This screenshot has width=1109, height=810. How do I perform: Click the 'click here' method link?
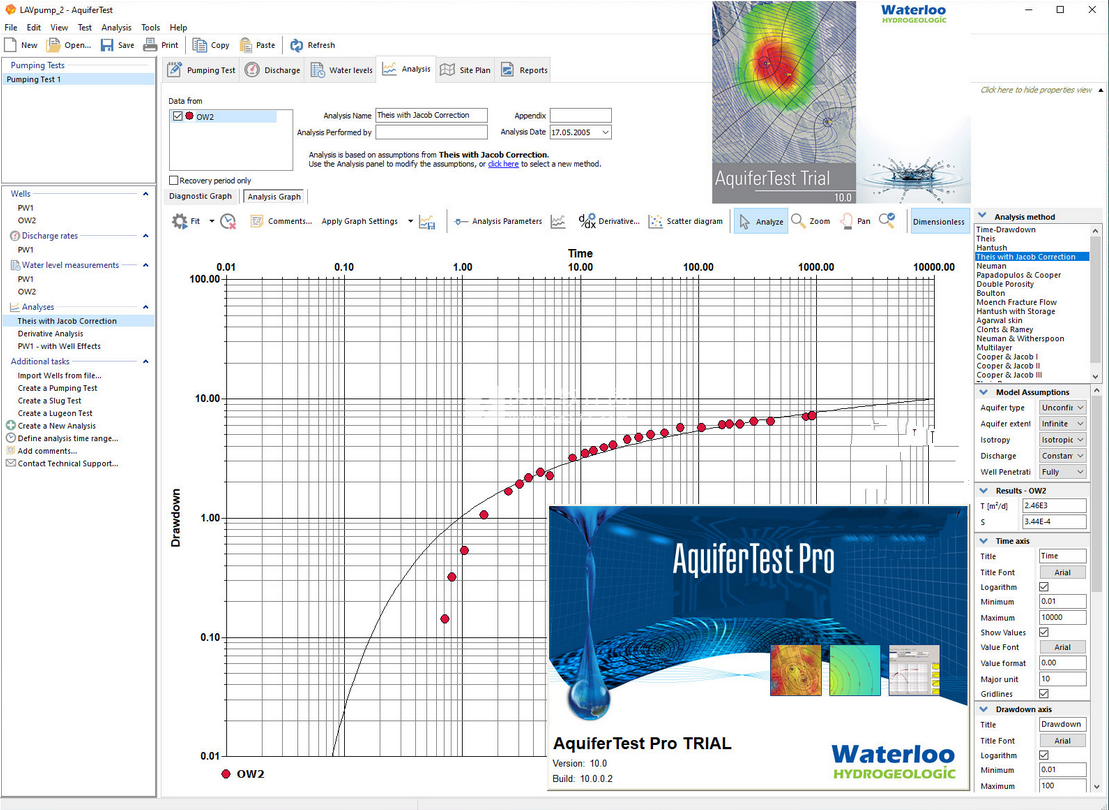coord(503,164)
